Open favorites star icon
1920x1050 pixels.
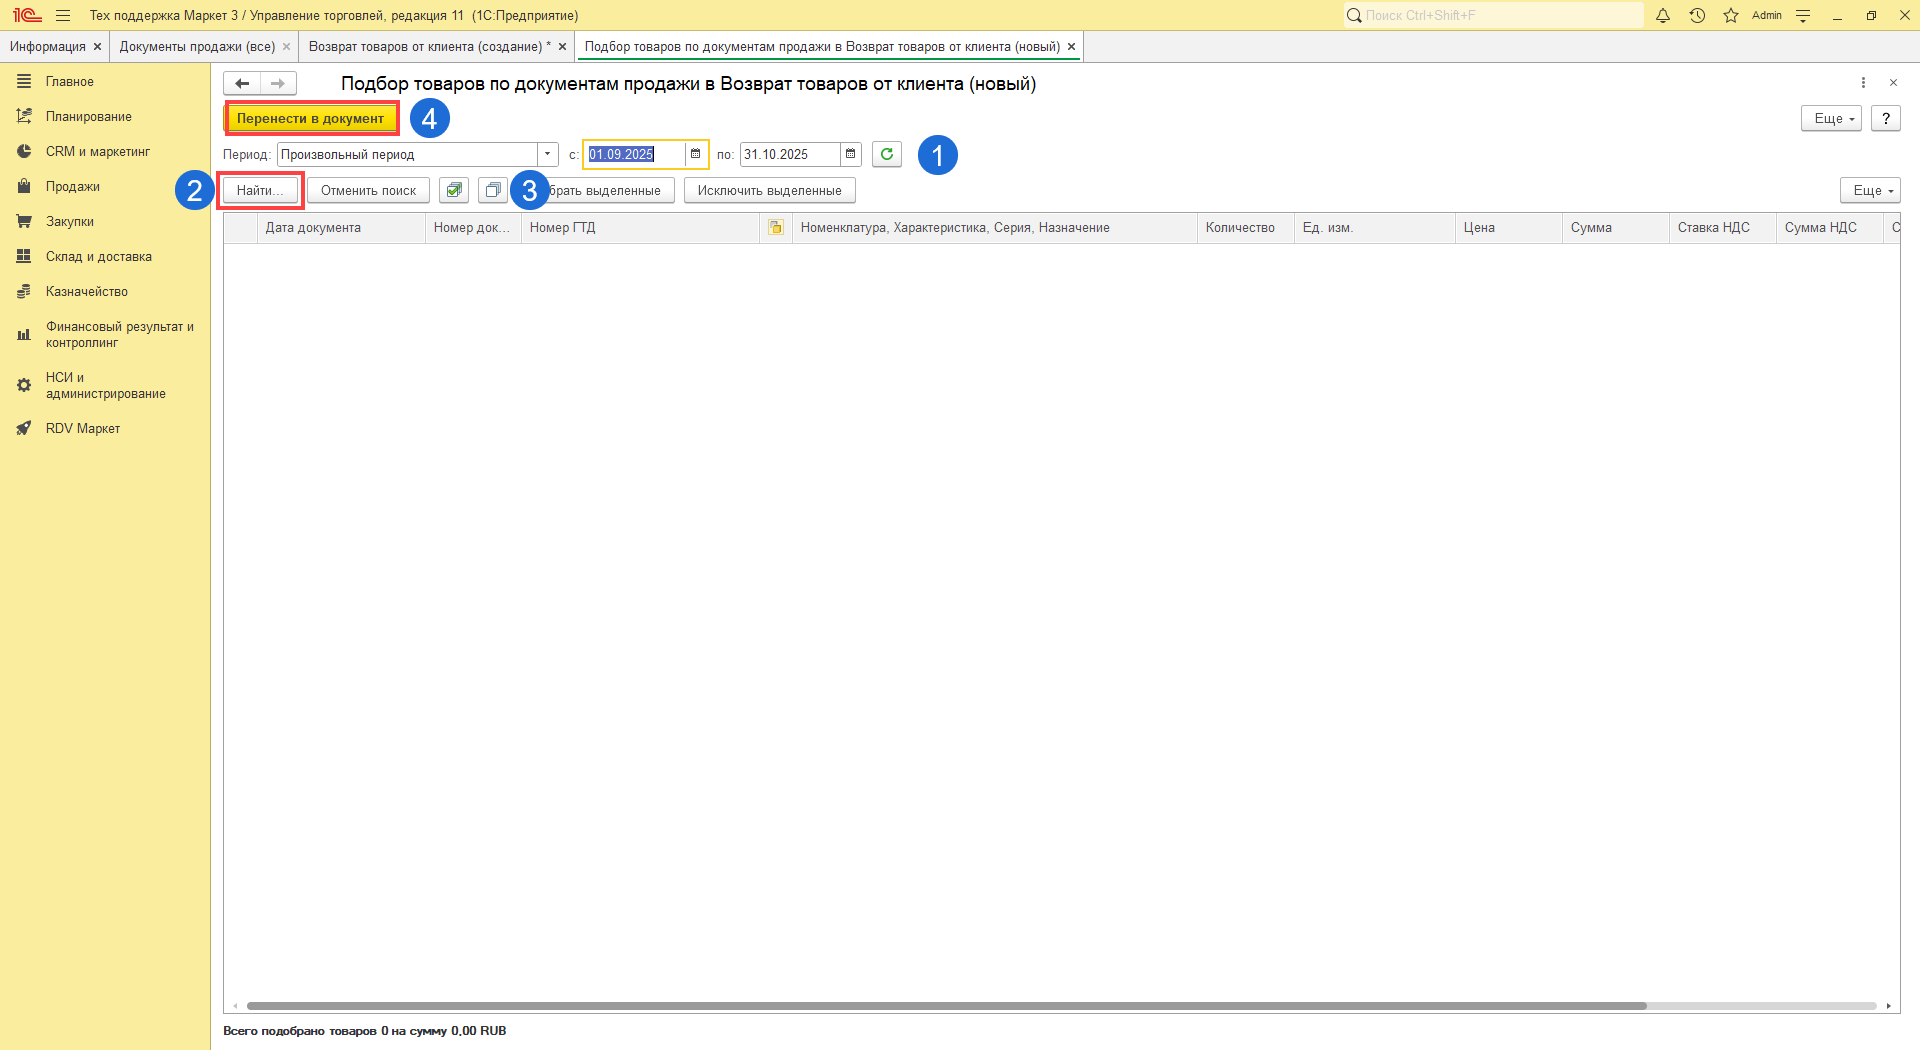[x=1731, y=16]
